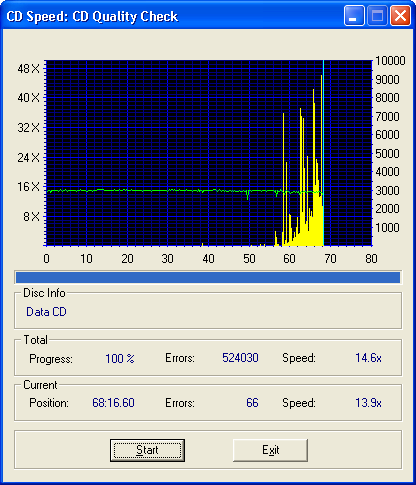Viewport: 416px width, 485px height.
Task: Click the total speed value 14.6x
Action: 368,358
